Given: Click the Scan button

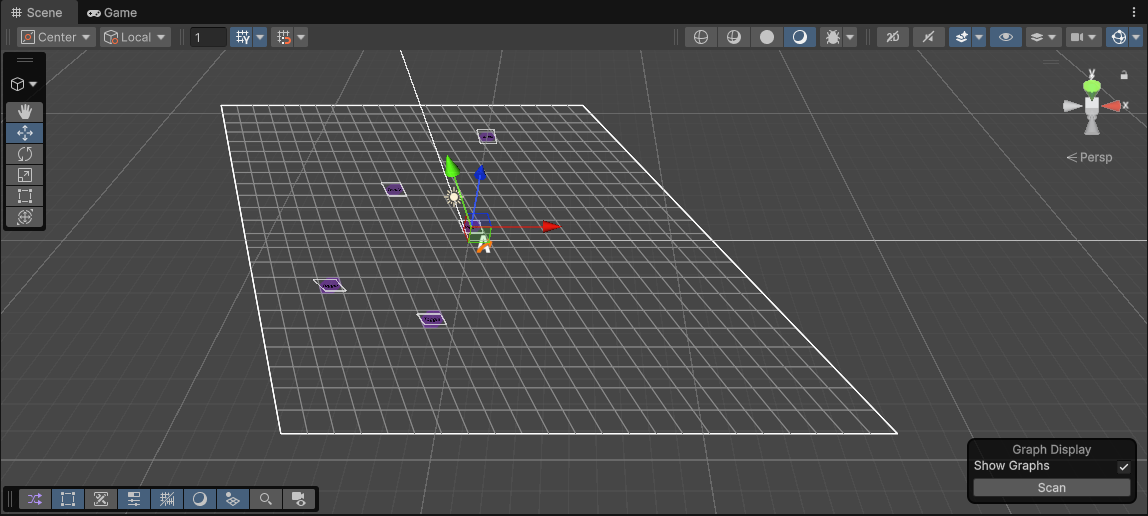Looking at the screenshot, I should 1051,488.
